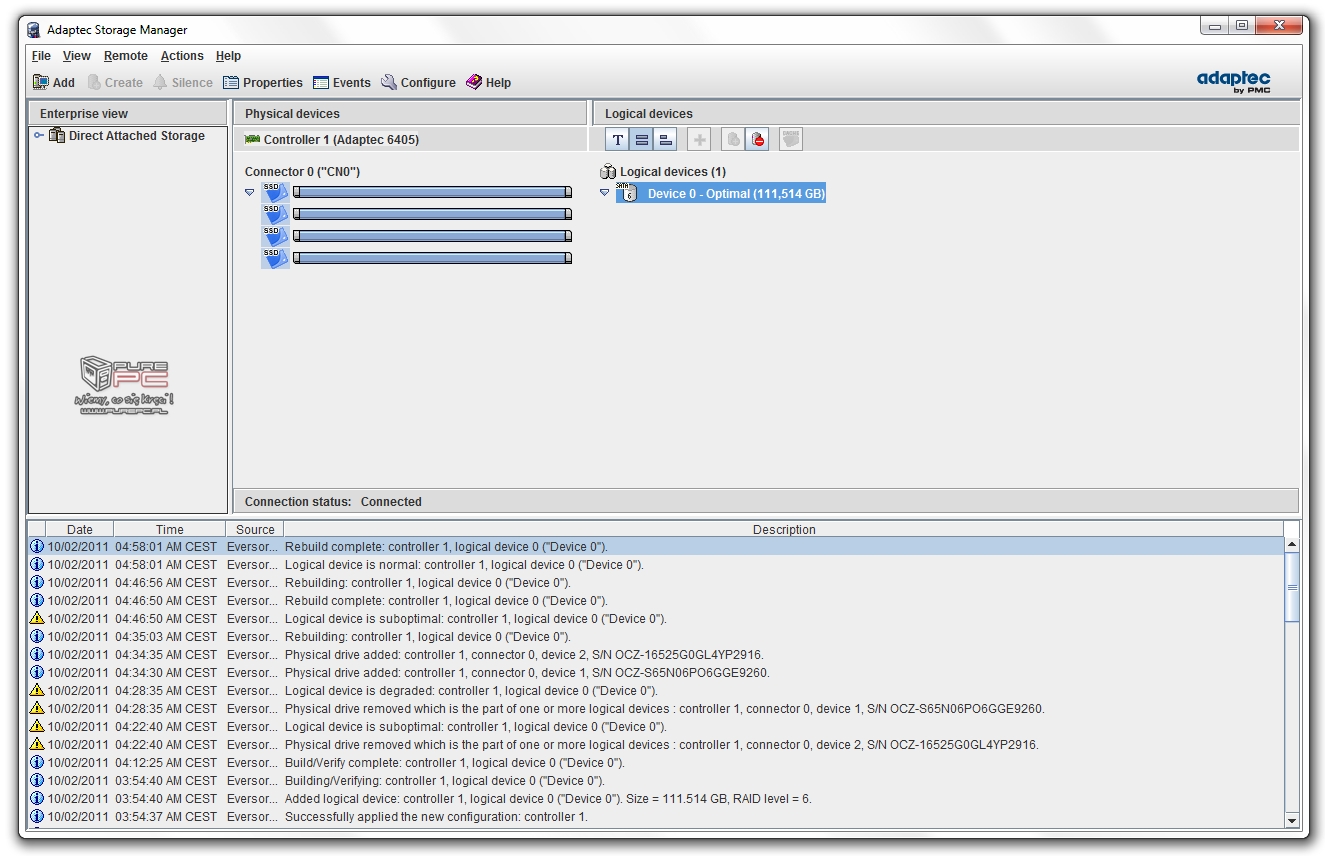Sort events by Time column header
1325x856 pixels.
click(170, 530)
